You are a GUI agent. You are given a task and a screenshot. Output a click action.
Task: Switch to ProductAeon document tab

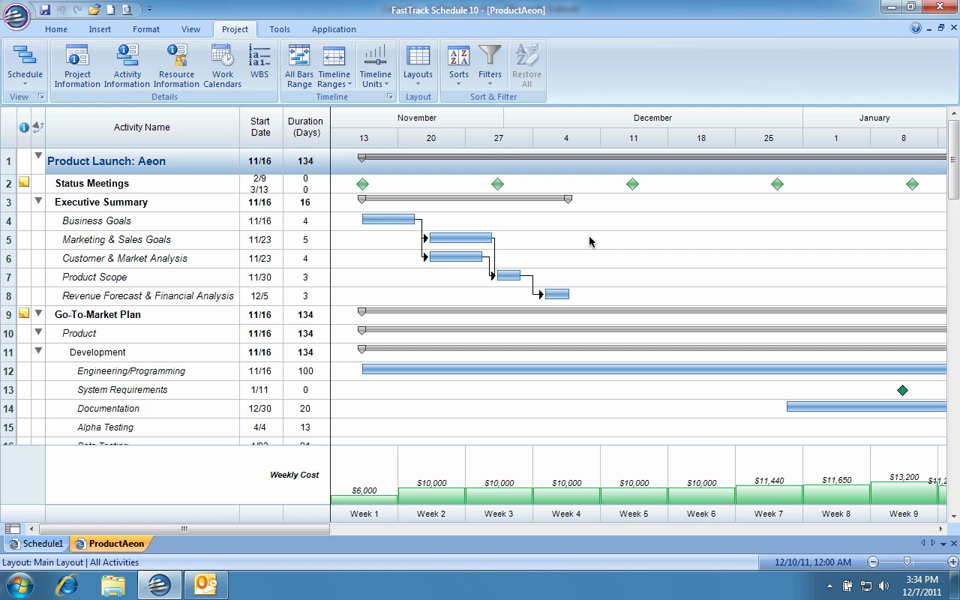pyautogui.click(x=110, y=543)
